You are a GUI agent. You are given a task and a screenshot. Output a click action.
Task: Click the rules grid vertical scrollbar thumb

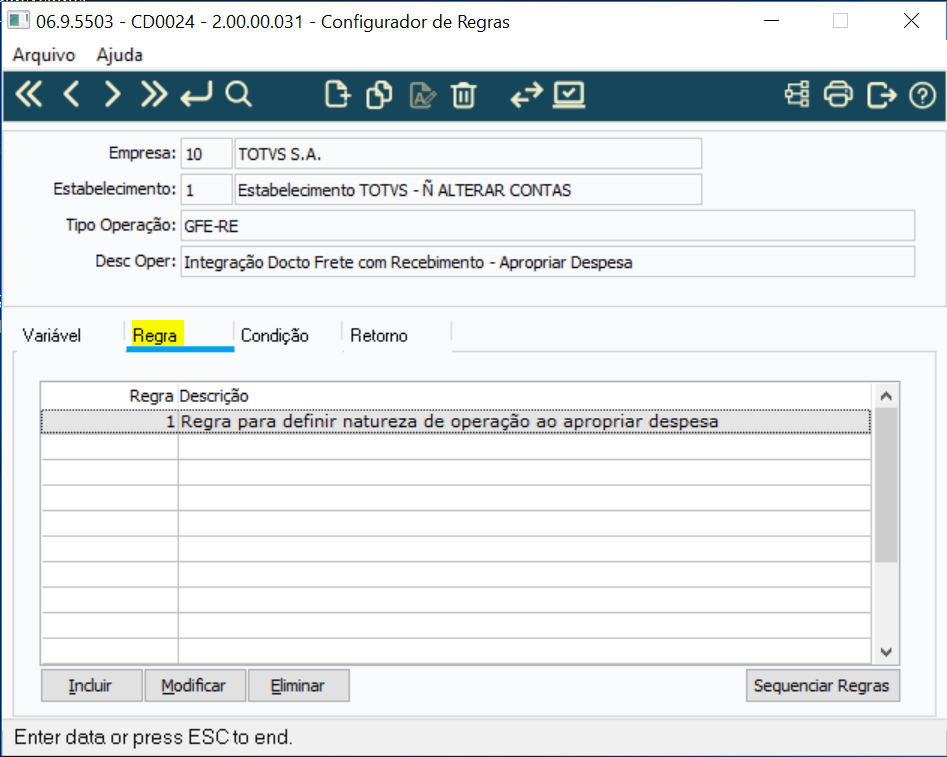tap(886, 485)
